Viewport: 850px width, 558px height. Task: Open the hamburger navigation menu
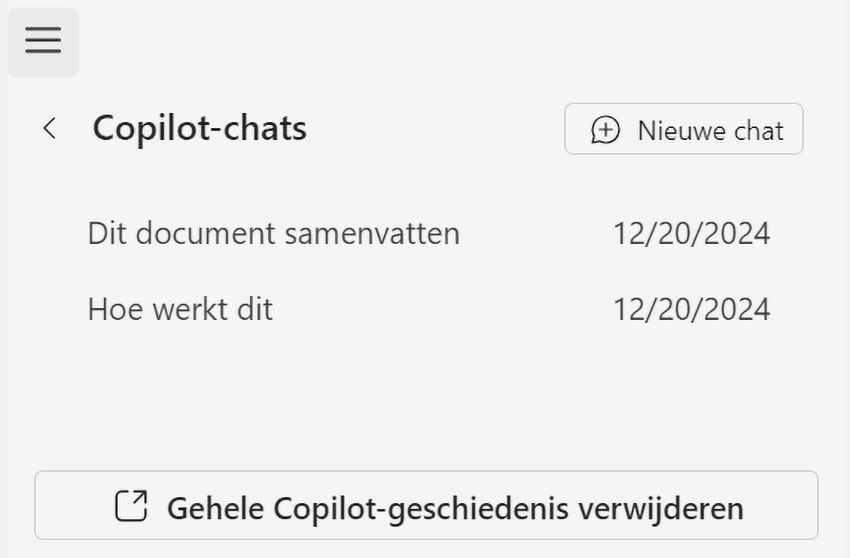43,41
